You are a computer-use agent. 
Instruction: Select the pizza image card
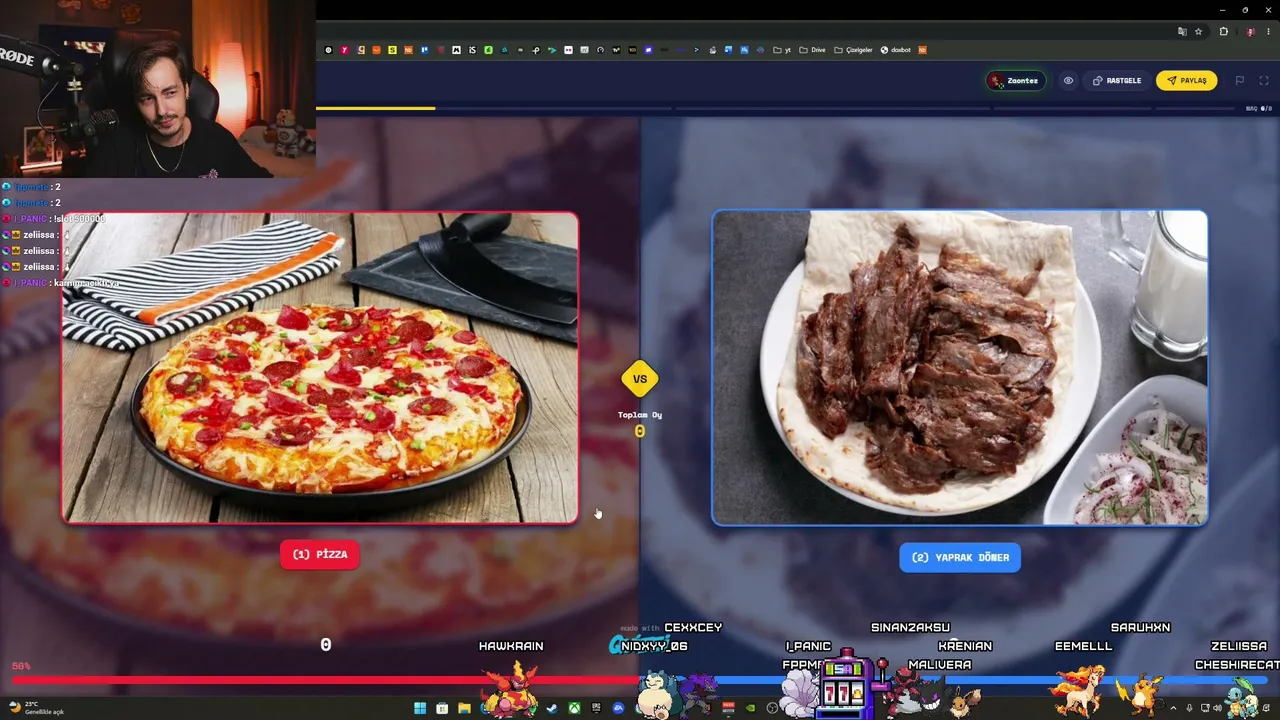[320, 367]
